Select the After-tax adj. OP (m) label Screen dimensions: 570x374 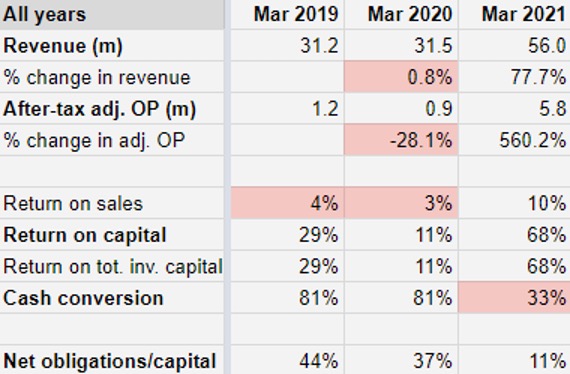pos(100,109)
